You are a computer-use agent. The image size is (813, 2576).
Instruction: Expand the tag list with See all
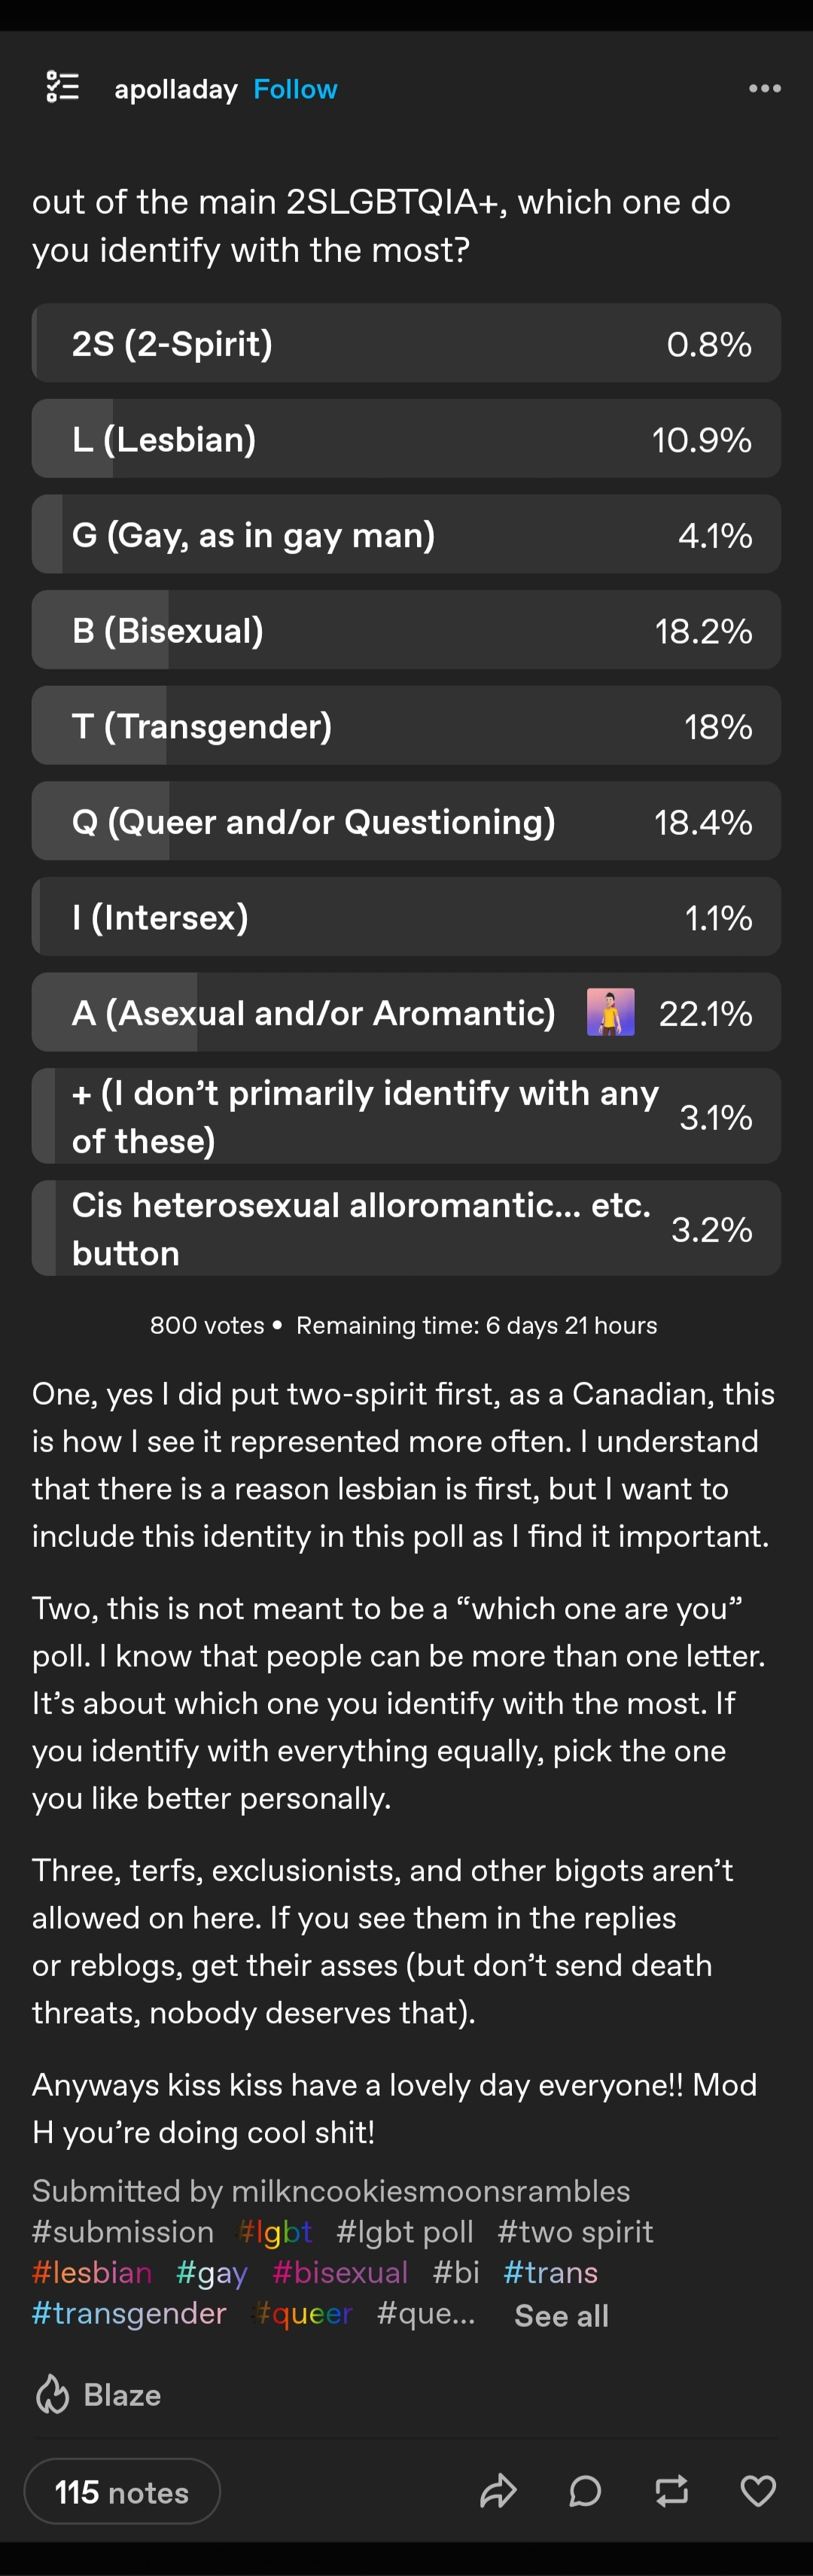click(561, 2316)
